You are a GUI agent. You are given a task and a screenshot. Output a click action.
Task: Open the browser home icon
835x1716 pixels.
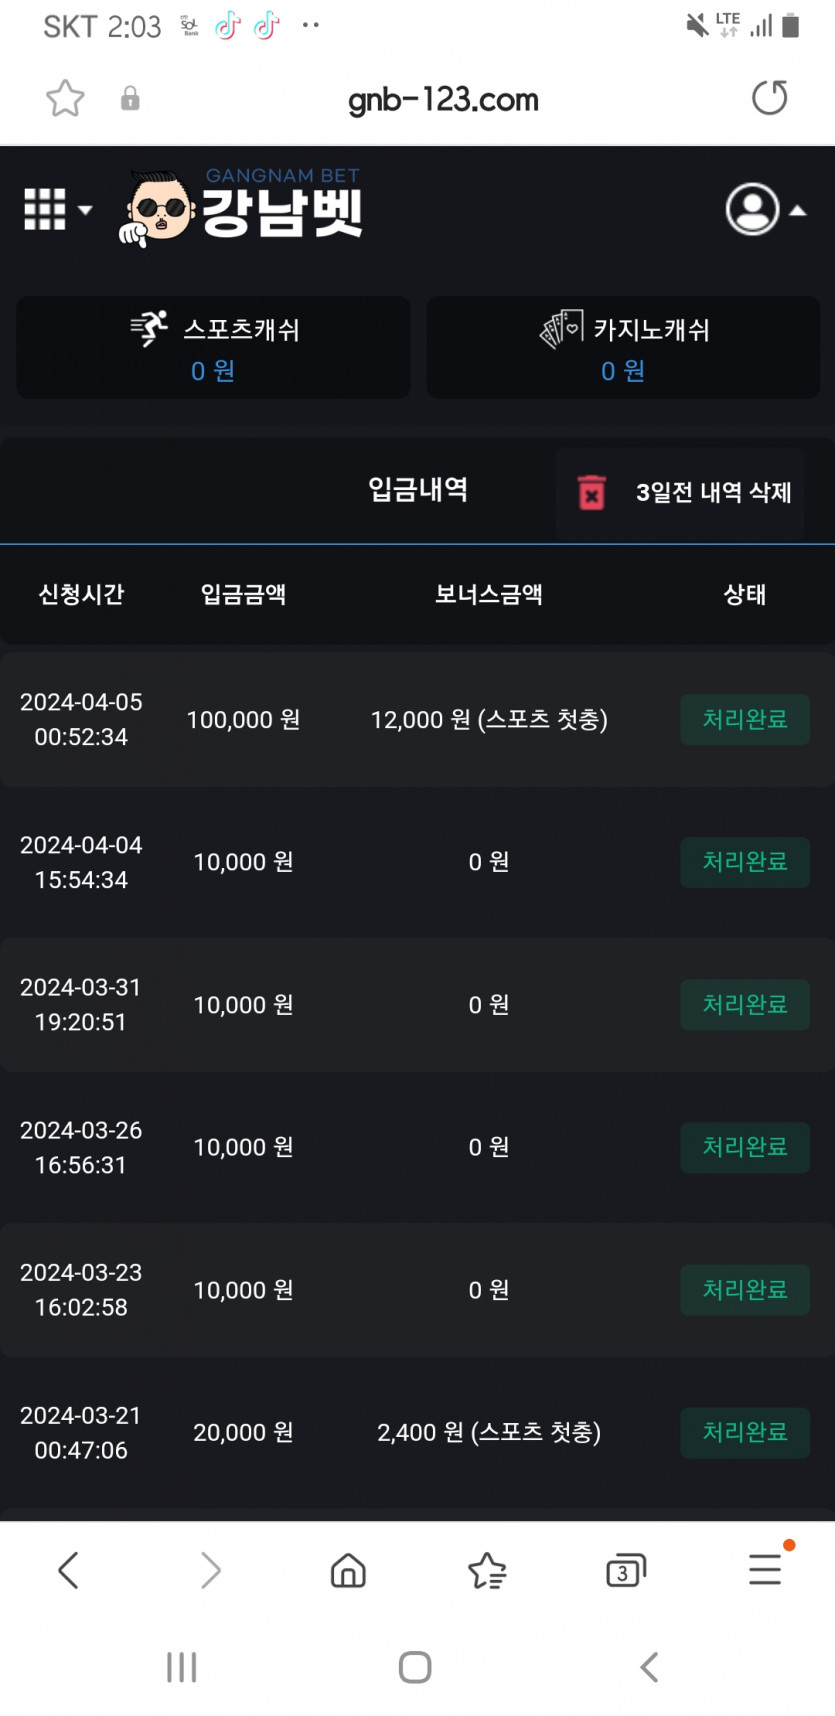tap(348, 1570)
